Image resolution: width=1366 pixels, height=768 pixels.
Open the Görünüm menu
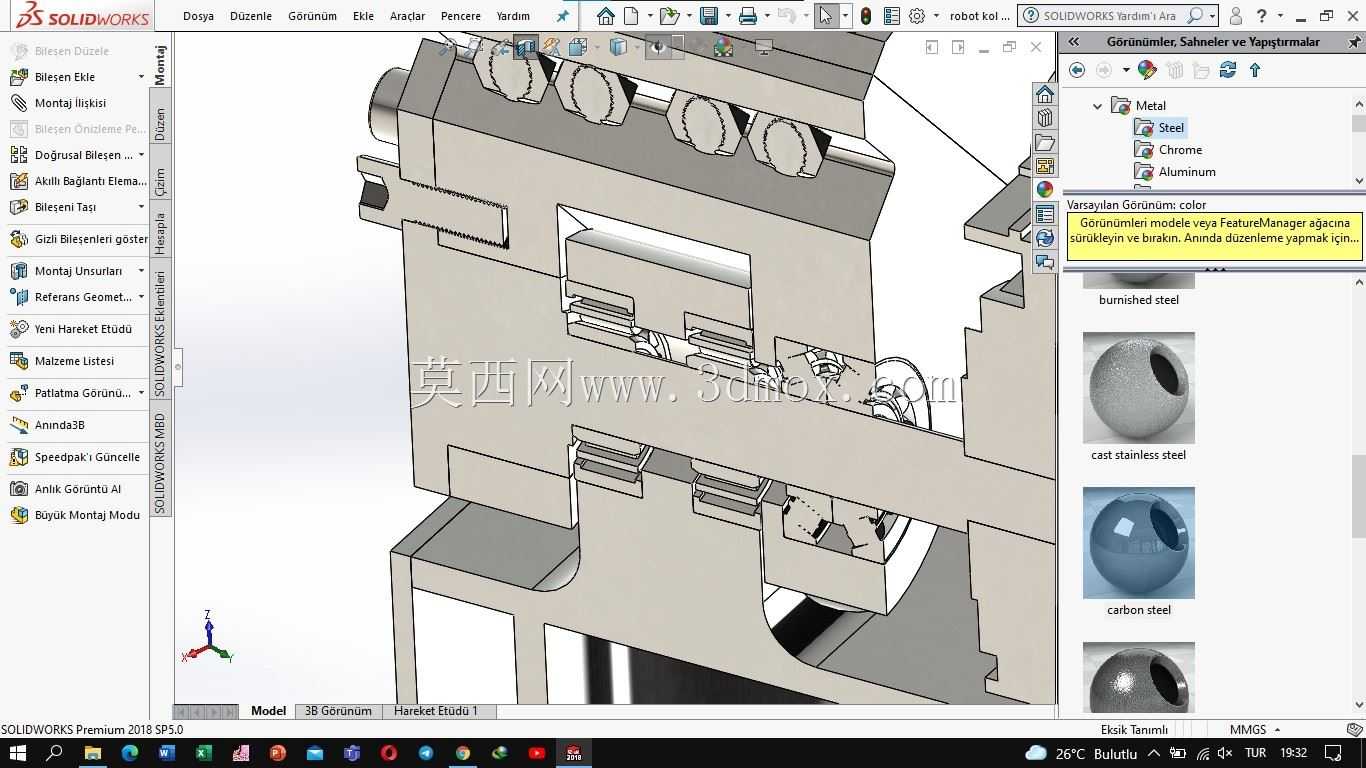312,16
